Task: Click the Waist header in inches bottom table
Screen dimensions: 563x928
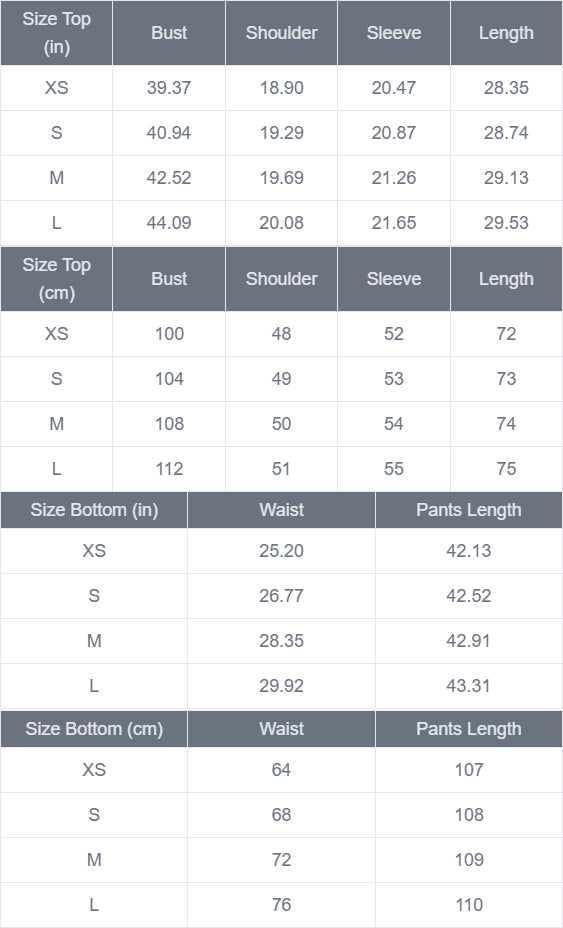Action: click(x=281, y=510)
